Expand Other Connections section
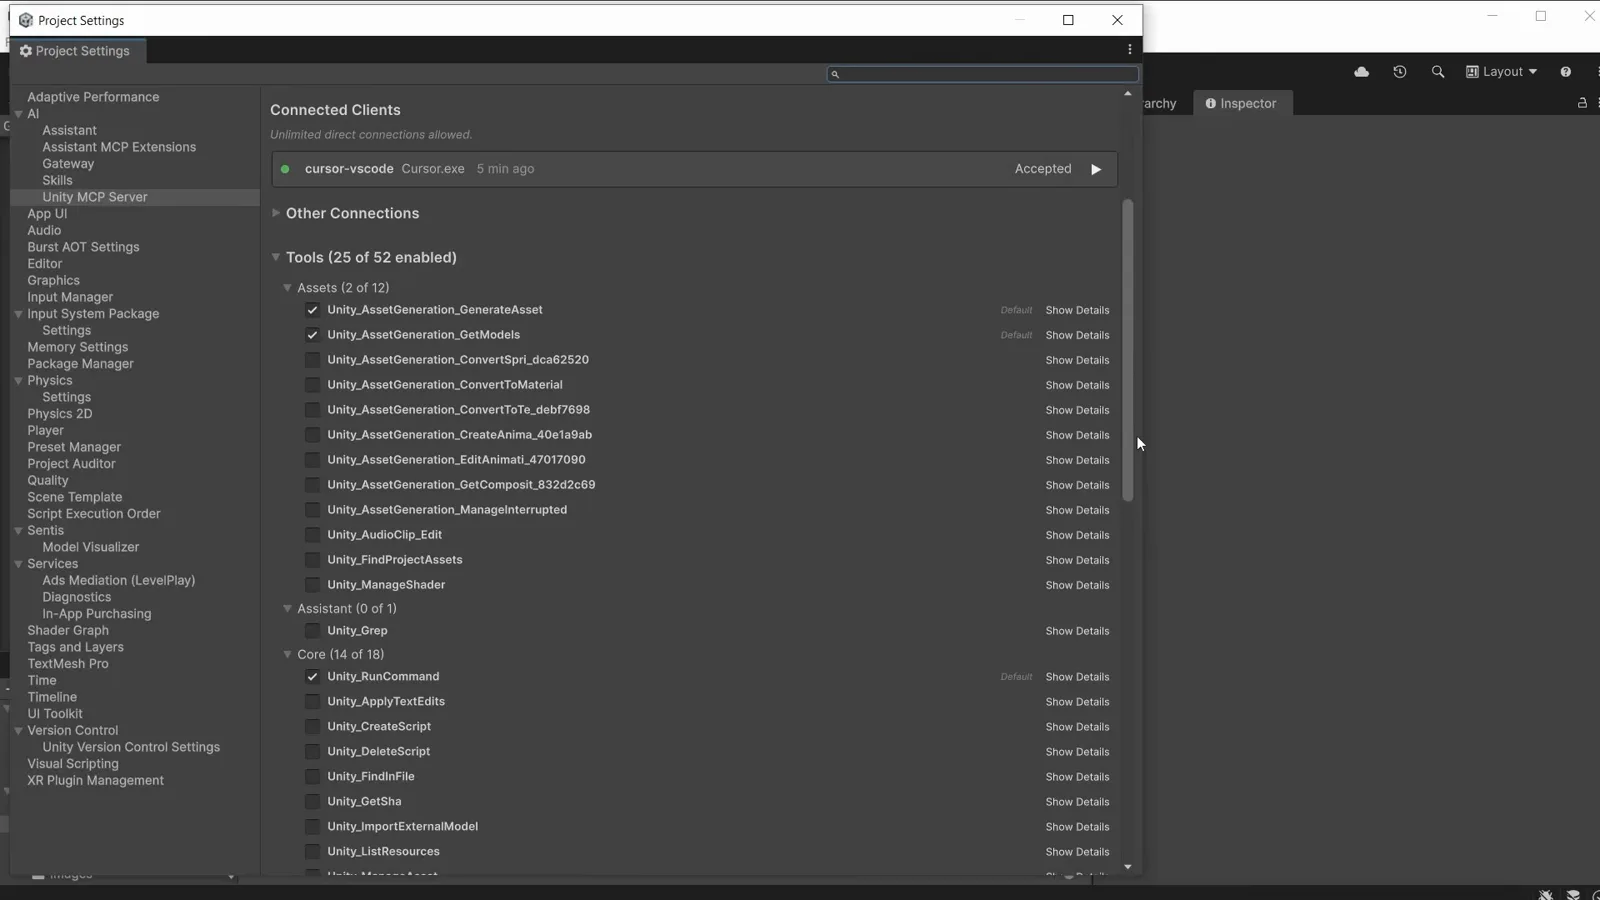The width and height of the screenshot is (1600, 900). pyautogui.click(x=276, y=213)
